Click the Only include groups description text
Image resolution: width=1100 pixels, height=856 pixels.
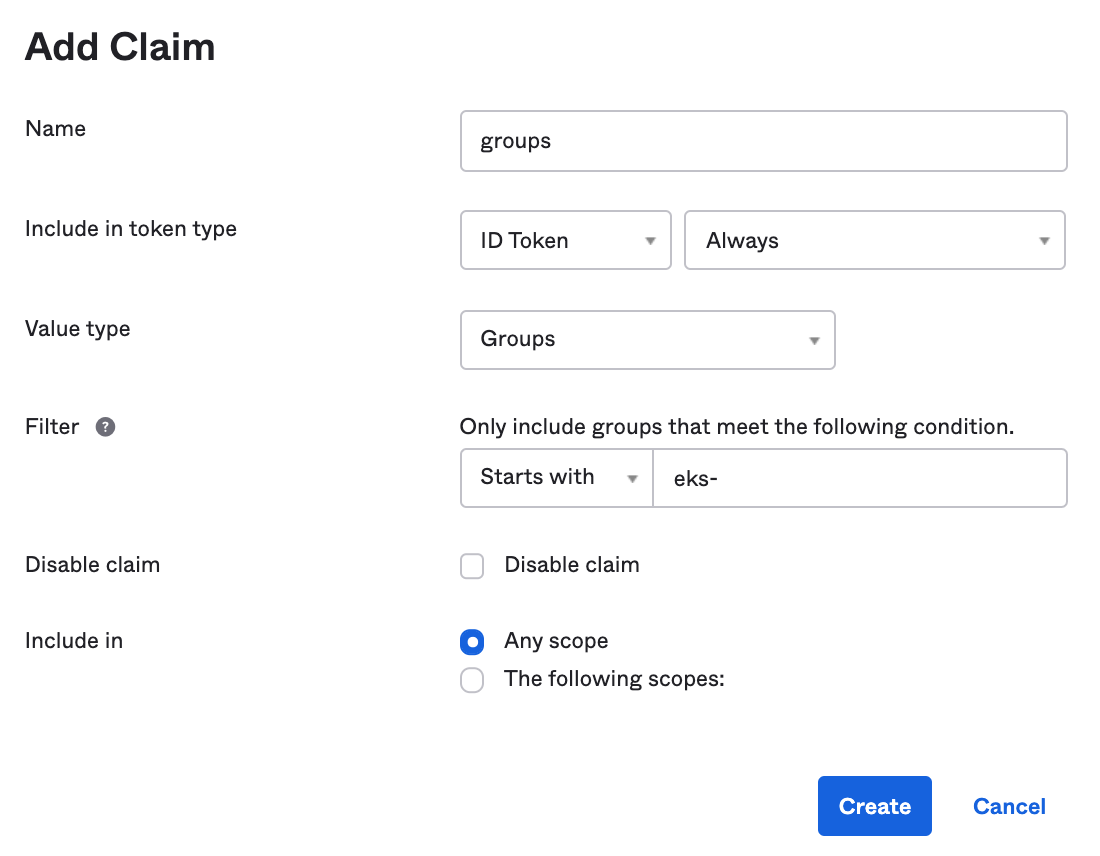736,427
